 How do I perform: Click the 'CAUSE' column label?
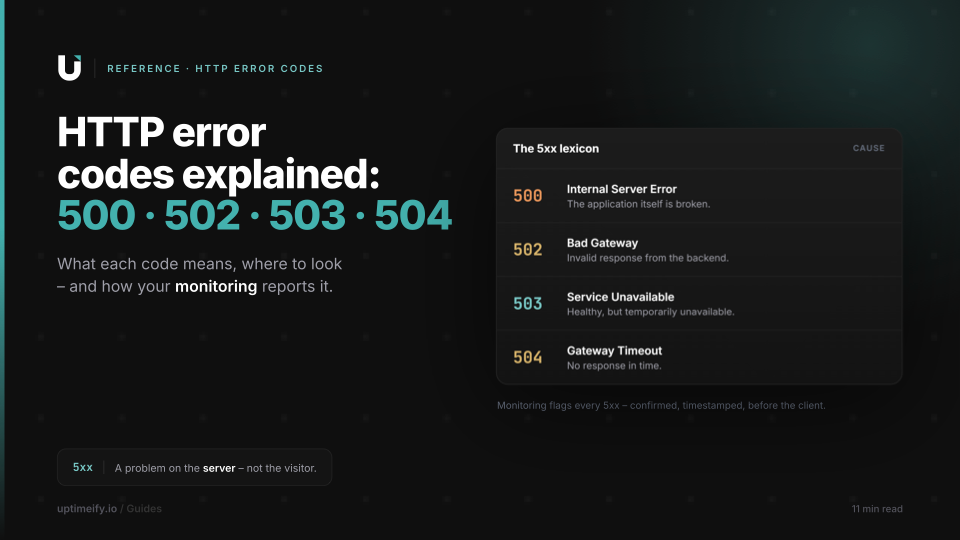pos(869,148)
